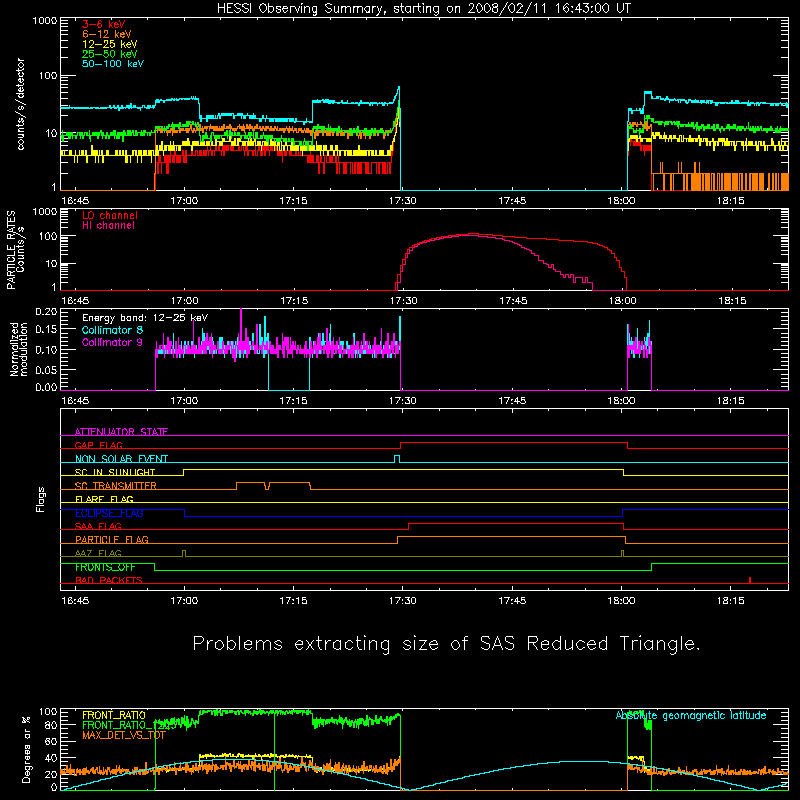
Task: Click the SC_IN_SUNLIGHT flag label
Action: (x=114, y=472)
